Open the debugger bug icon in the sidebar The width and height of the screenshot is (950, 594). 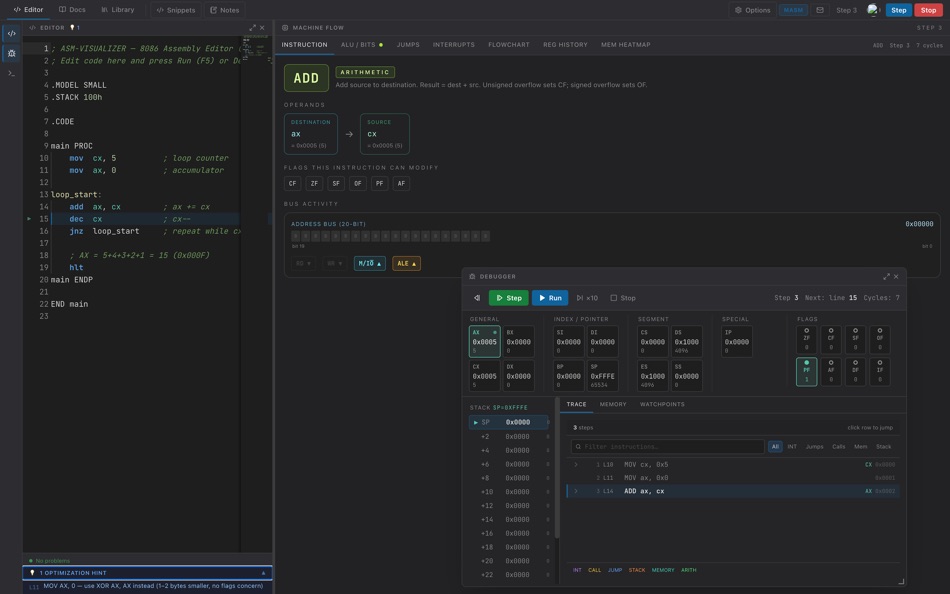tap(12, 53)
